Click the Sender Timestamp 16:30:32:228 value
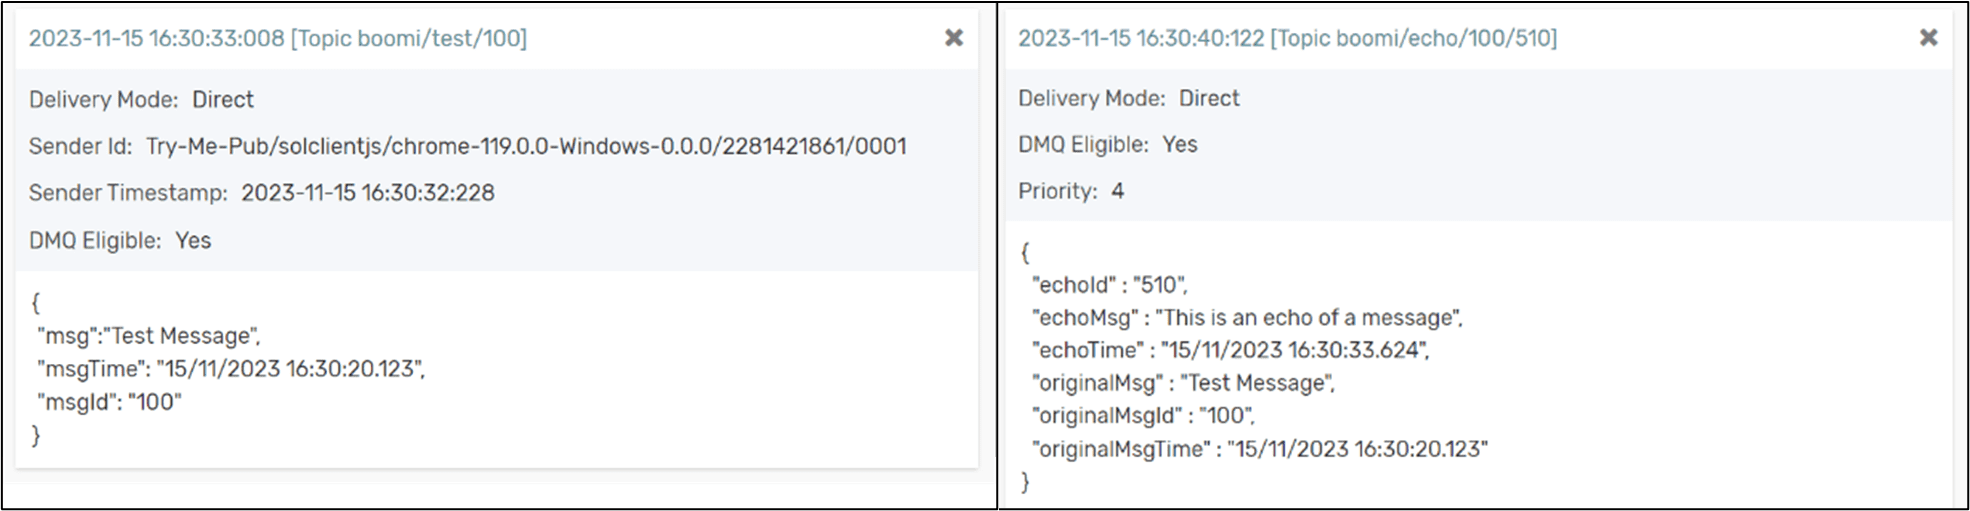Image resolution: width=1970 pixels, height=511 pixels. click(368, 193)
